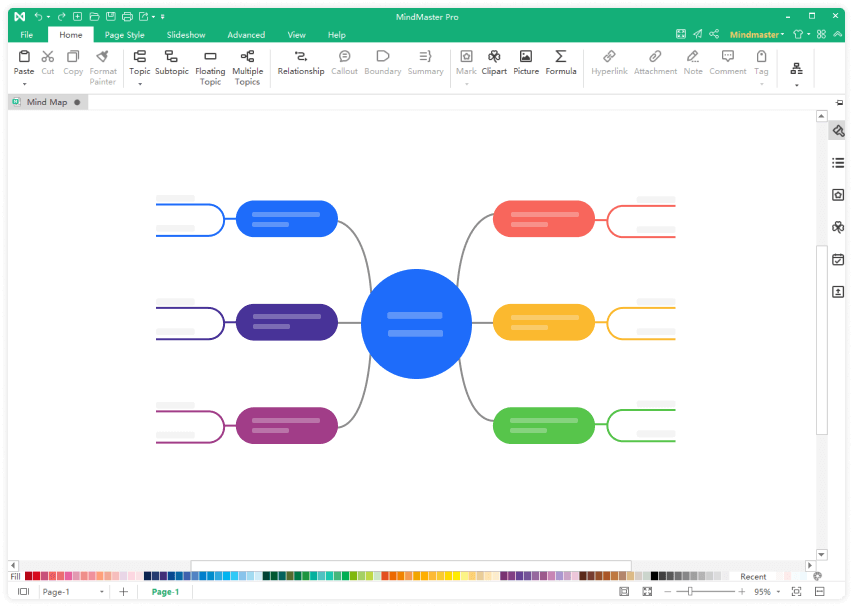
Task: Open the mark panel in right sidebar
Action: 838,195
